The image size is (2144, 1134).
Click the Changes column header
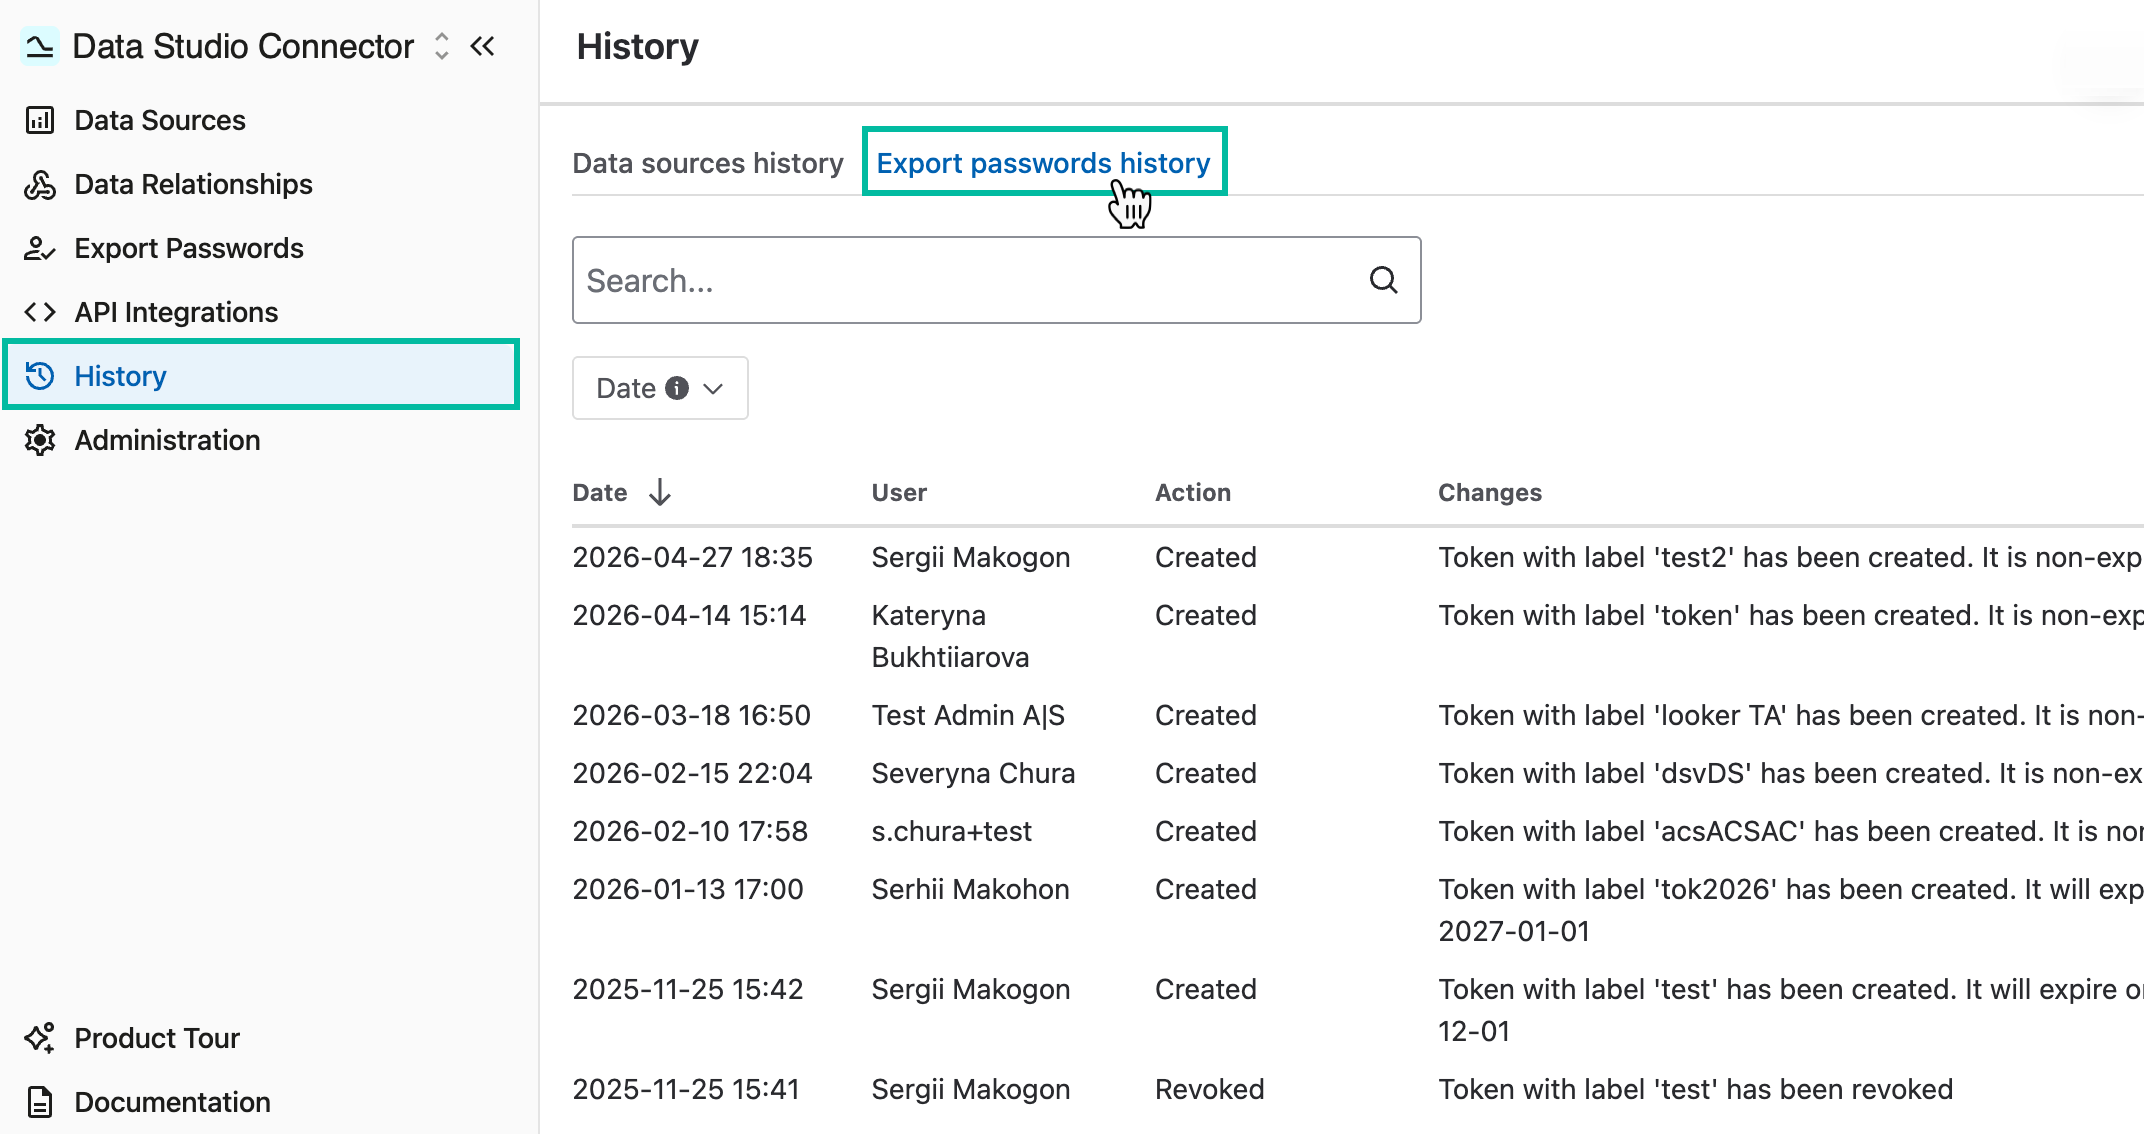click(1490, 492)
